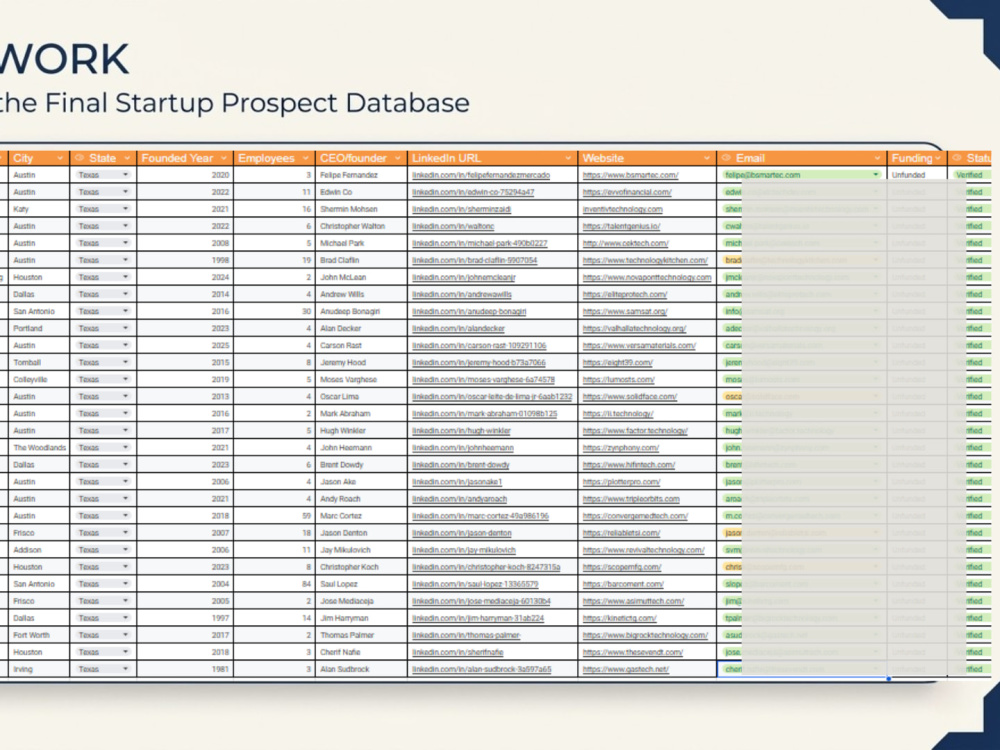Screen dimensions: 1000x750
Task: Open the Founded Year column filter button
Action: [x=224, y=158]
